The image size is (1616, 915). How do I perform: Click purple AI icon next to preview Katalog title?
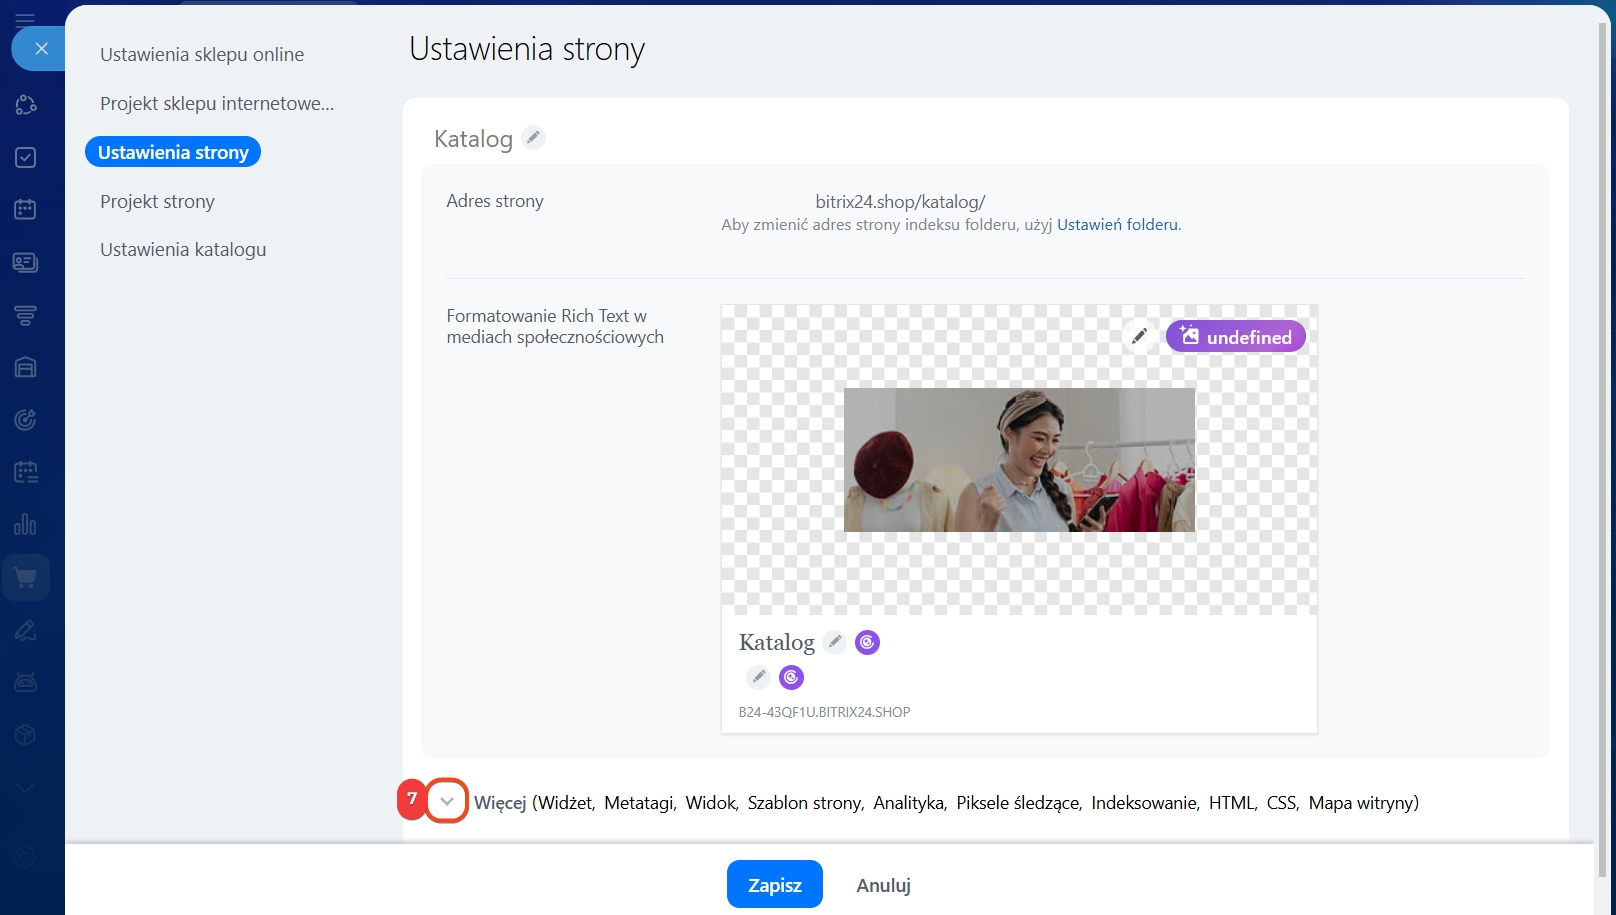coord(868,642)
